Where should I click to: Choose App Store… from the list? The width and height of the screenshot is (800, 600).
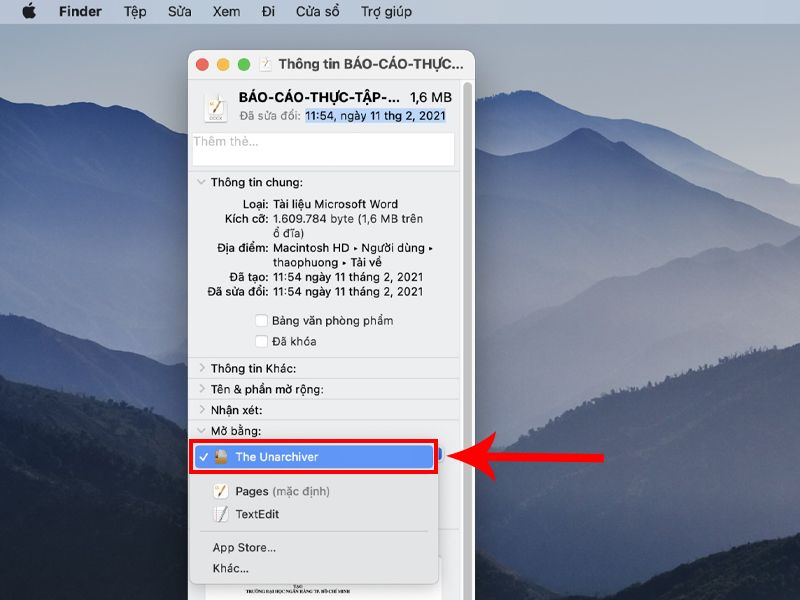coord(244,547)
